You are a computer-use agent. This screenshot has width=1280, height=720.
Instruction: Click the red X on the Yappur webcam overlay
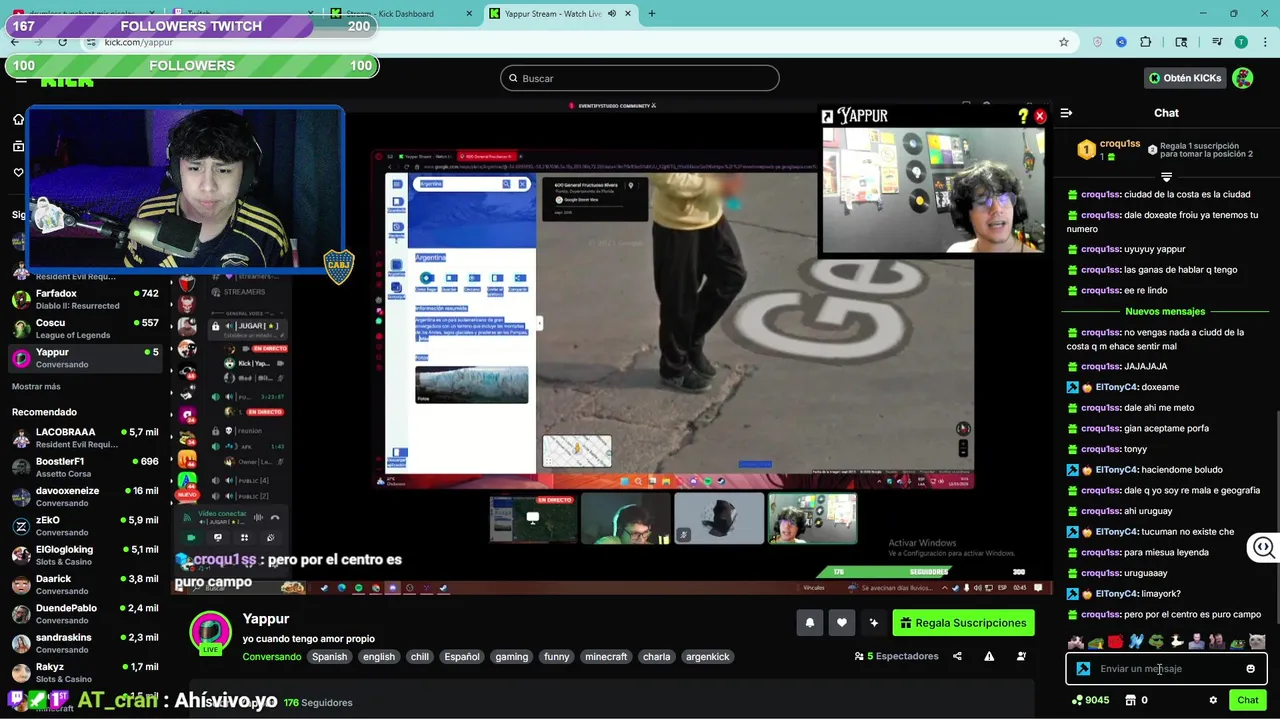pos(1040,116)
